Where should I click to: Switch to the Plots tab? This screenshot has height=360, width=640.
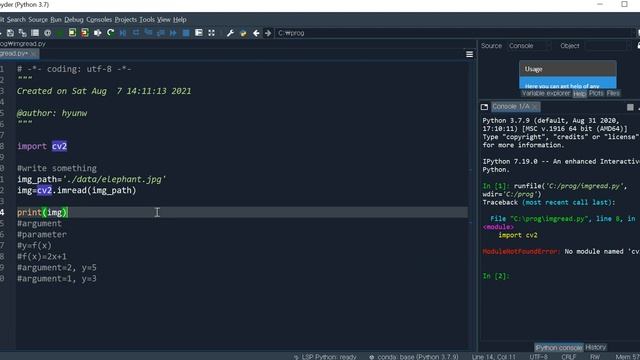tap(596, 93)
